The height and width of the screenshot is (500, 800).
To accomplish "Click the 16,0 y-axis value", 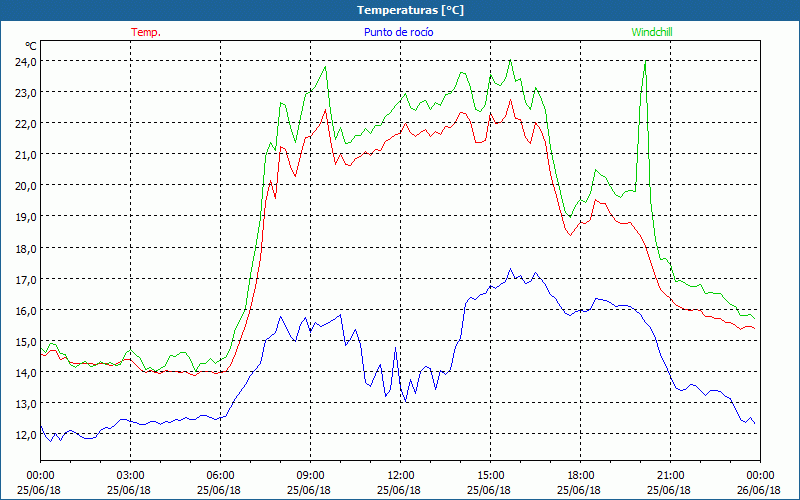I will coord(26,310).
